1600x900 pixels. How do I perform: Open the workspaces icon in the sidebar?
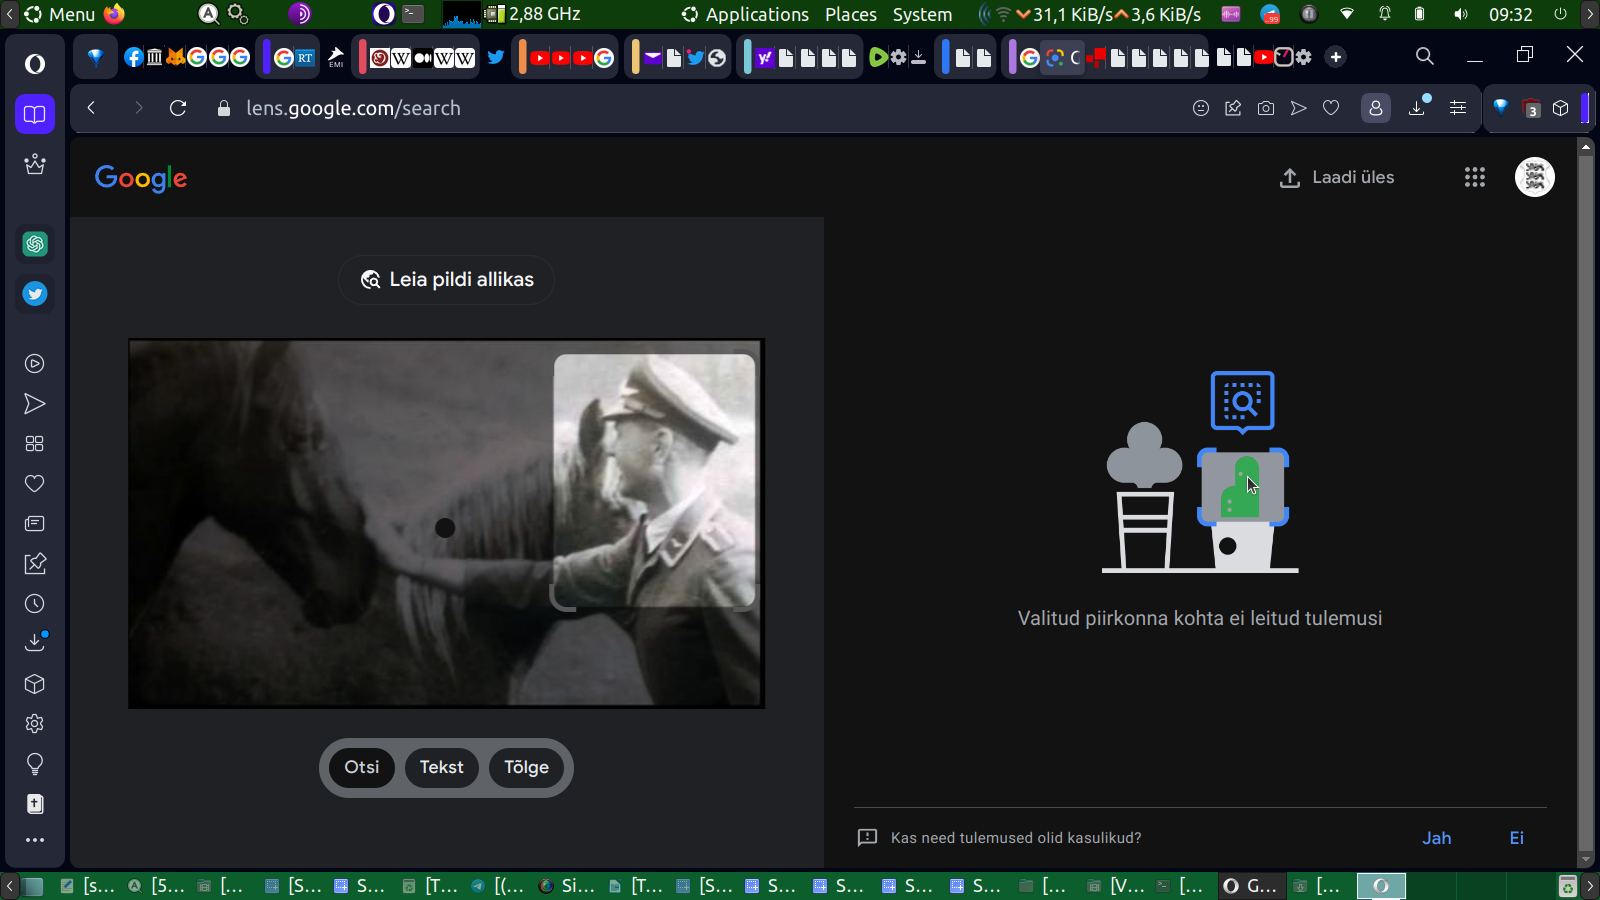coord(35,114)
